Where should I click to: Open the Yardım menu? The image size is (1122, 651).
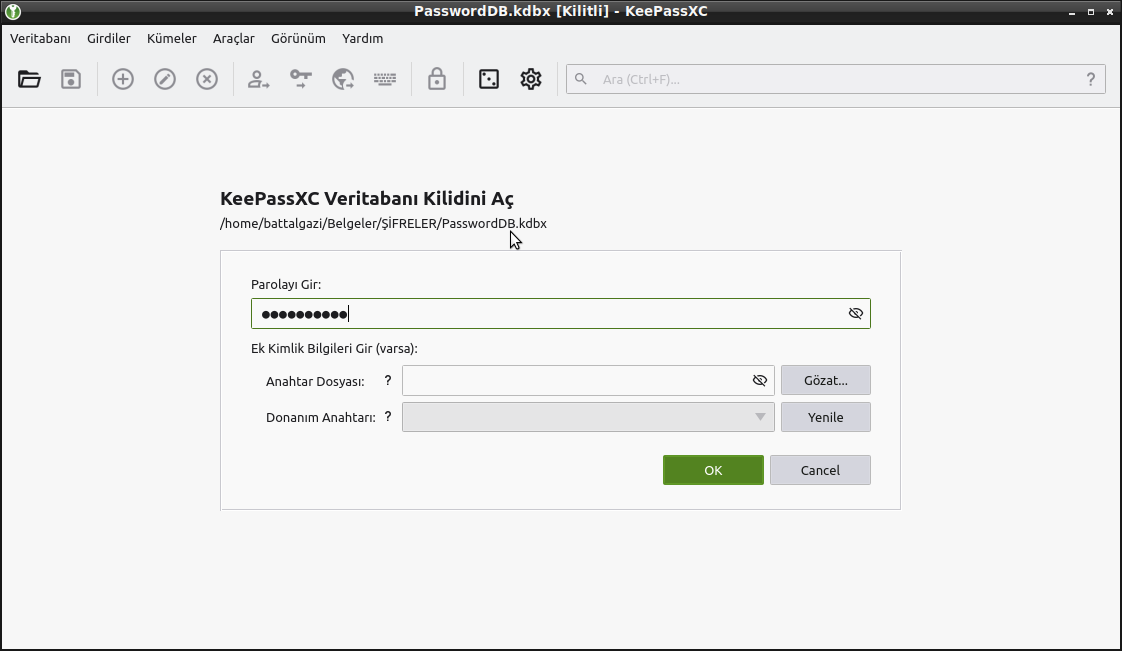tap(362, 39)
